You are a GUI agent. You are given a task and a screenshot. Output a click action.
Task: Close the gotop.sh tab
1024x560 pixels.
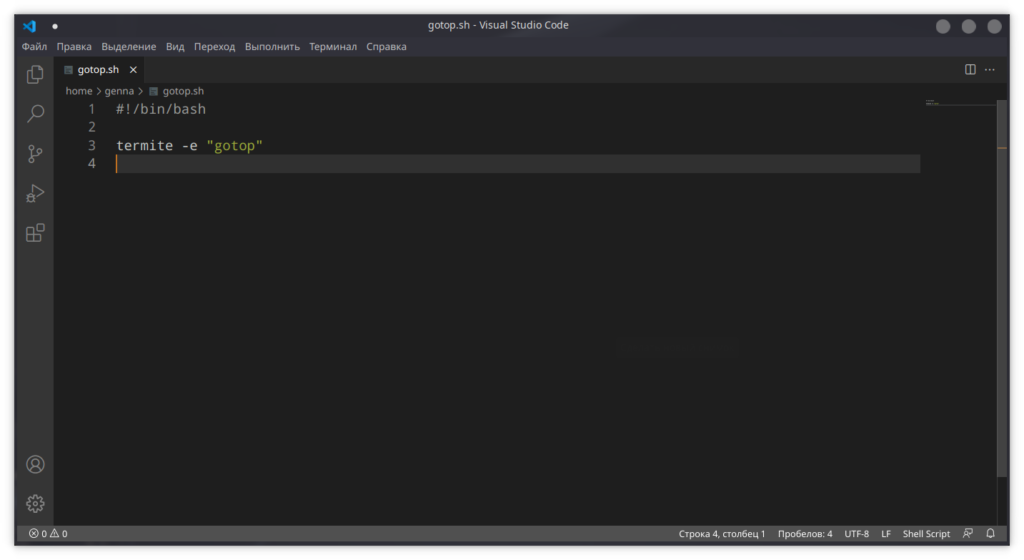coord(133,70)
